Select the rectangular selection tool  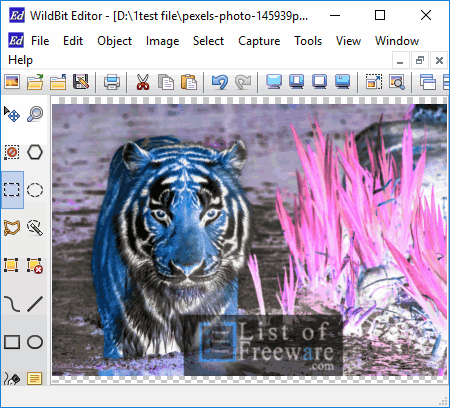[x=12, y=190]
